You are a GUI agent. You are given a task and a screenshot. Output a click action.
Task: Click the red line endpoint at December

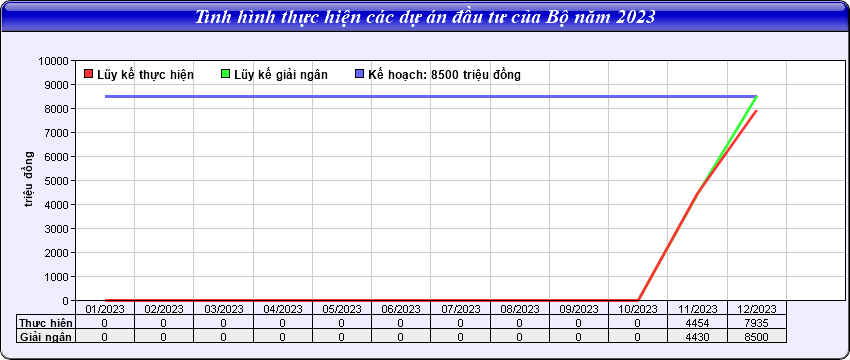point(756,111)
